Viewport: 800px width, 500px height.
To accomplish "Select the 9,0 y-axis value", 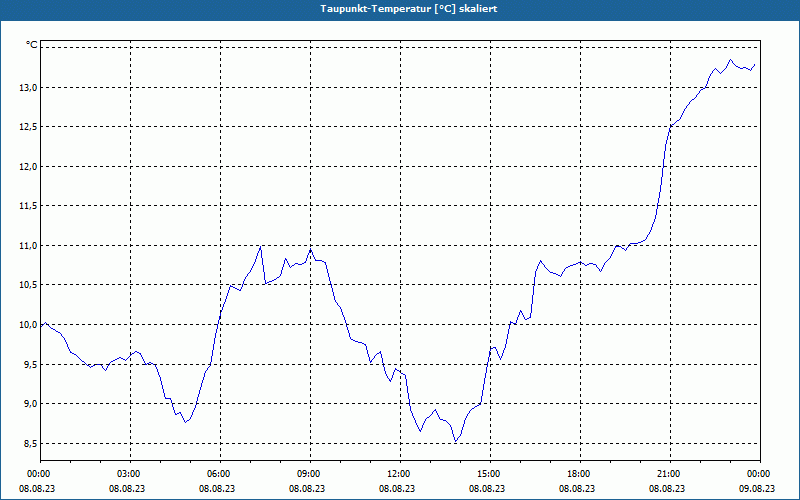I will pyautogui.click(x=31, y=404).
